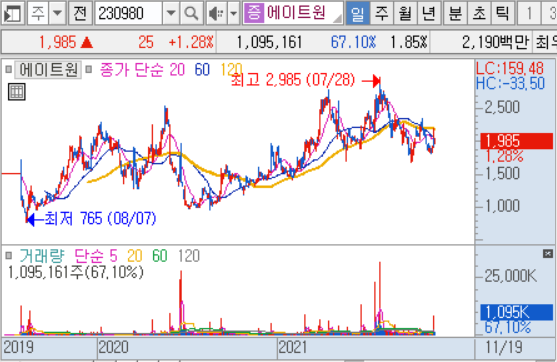Open stock search with the magnifier icon
Screen dimensions: 557x362
click(191, 13)
